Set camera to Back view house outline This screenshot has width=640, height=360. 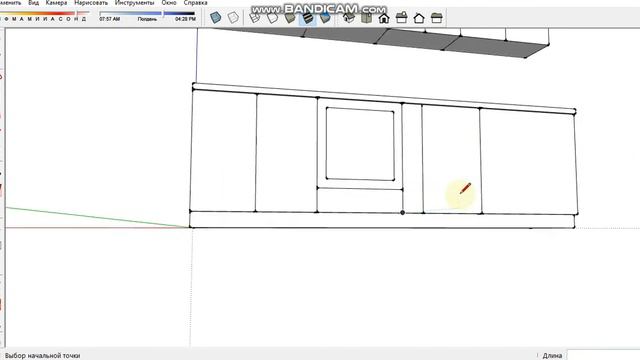point(419,18)
